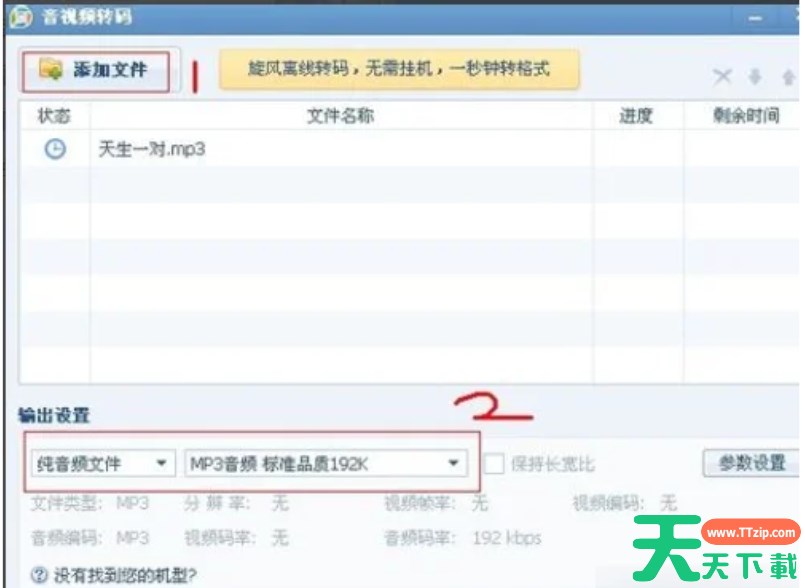The width and height of the screenshot is (805, 588).
Task: Click the 音频码率 192 kbps value
Action: tap(507, 538)
